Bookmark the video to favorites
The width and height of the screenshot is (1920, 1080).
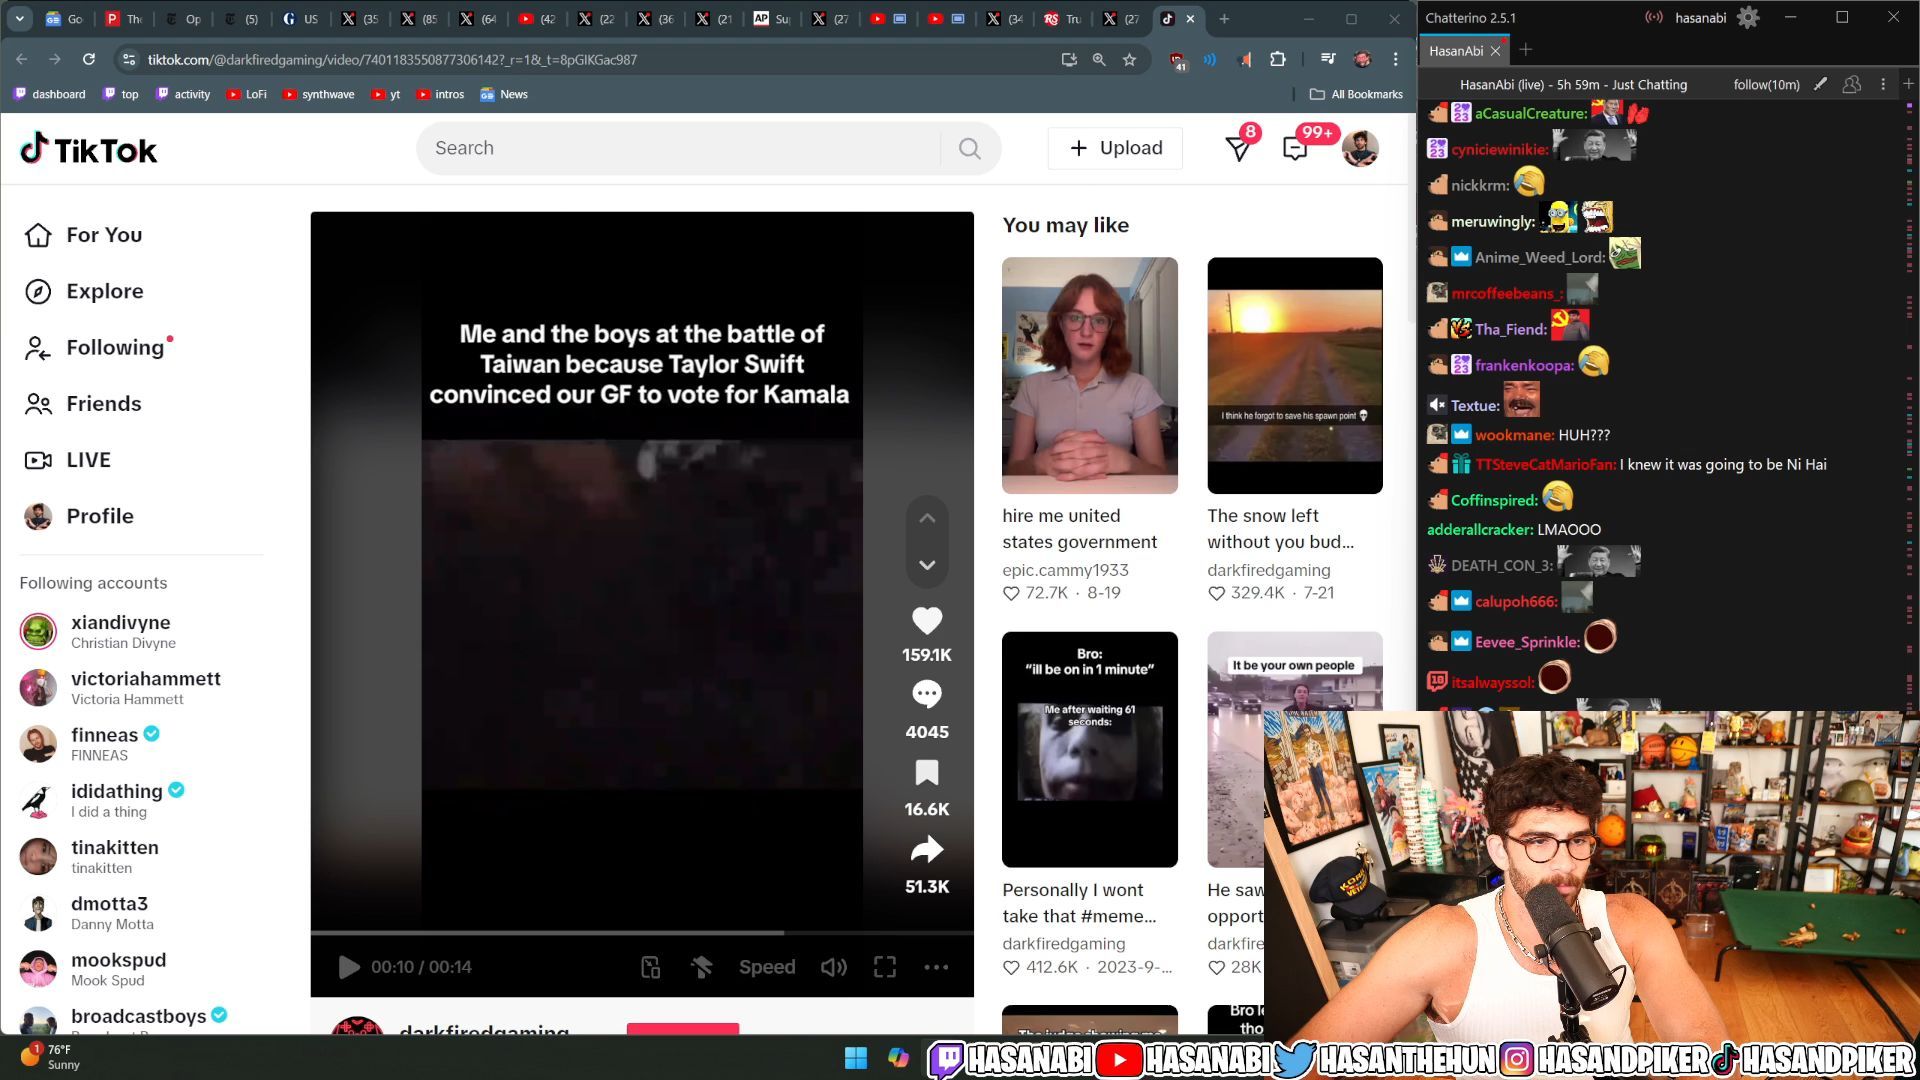point(926,773)
